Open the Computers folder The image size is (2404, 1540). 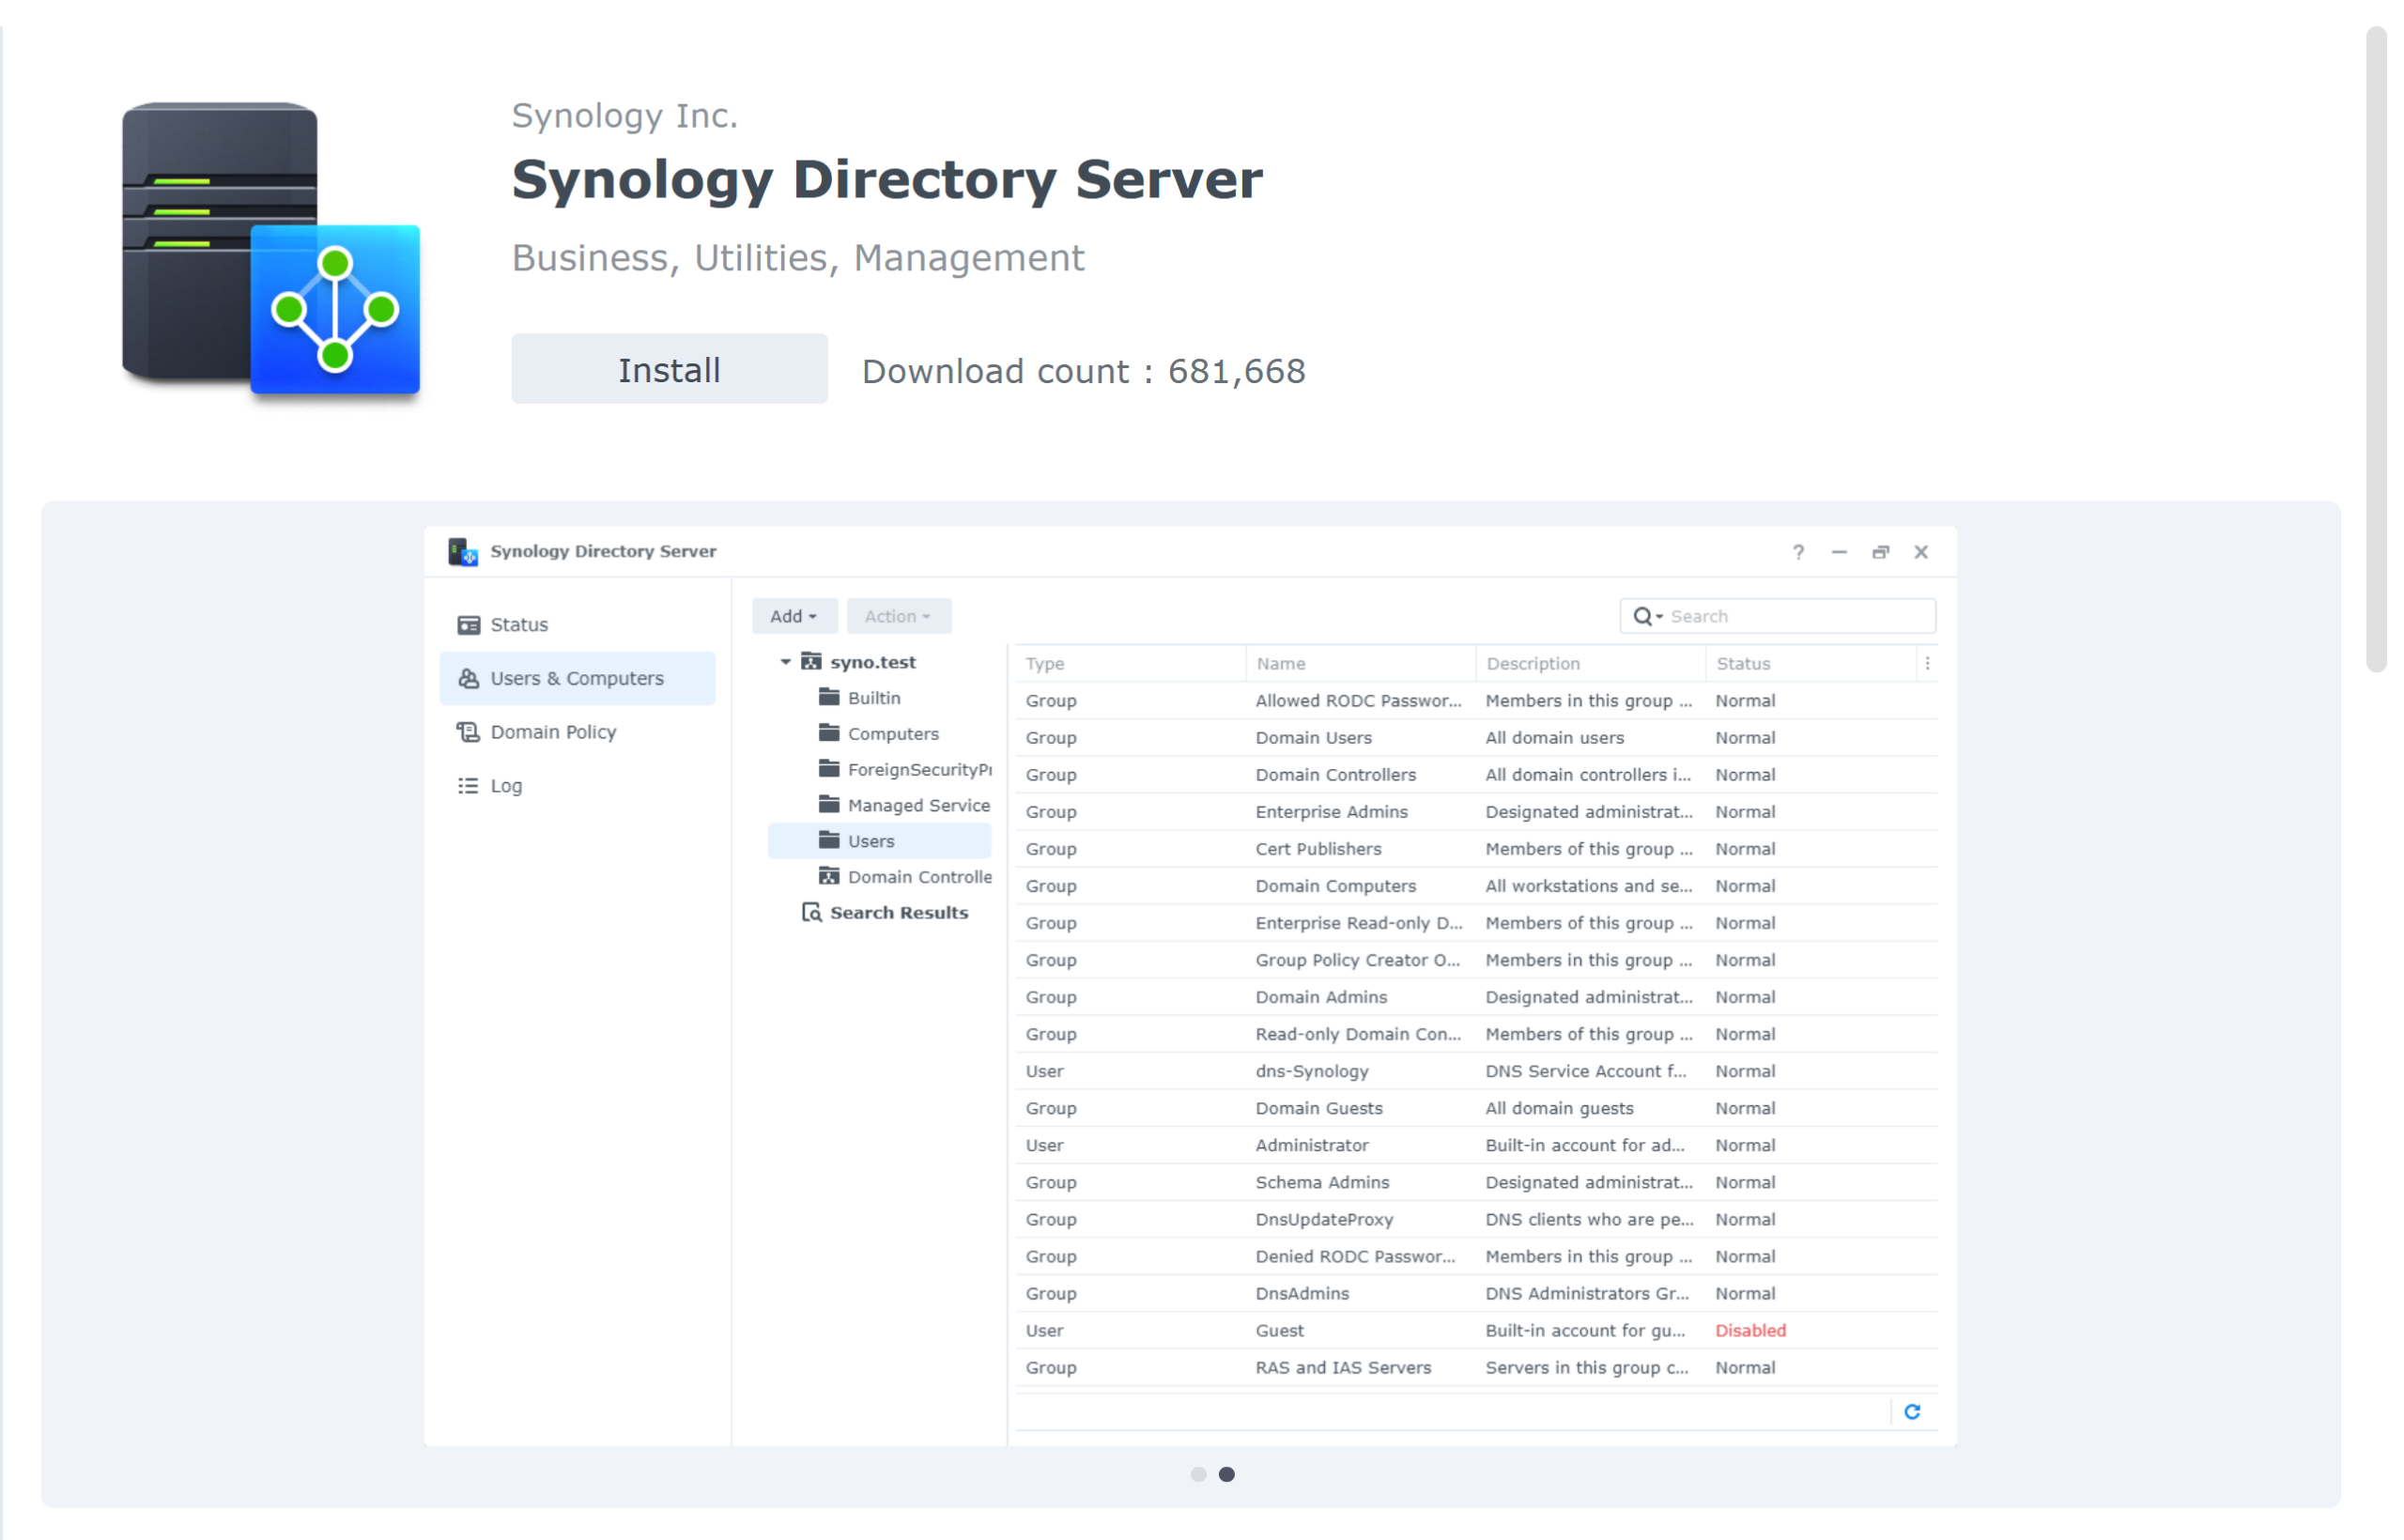tap(892, 732)
